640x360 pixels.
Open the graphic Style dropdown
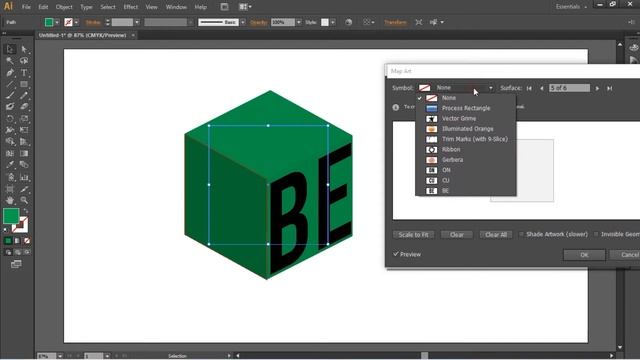pos(333,22)
